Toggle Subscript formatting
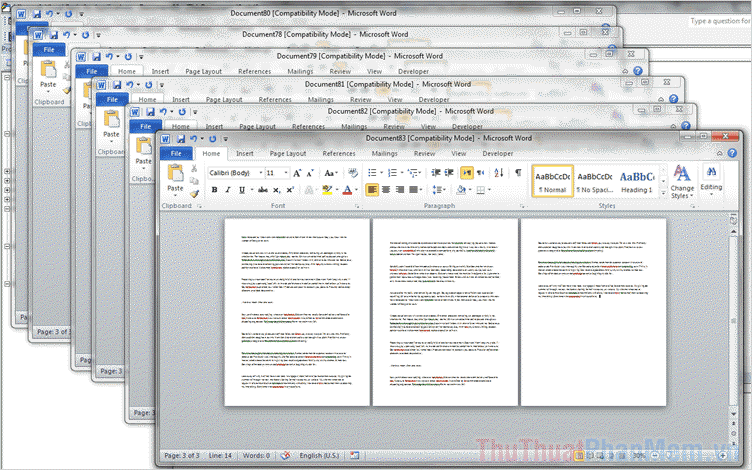Viewport: 752px width, 470px height. [x=276, y=190]
